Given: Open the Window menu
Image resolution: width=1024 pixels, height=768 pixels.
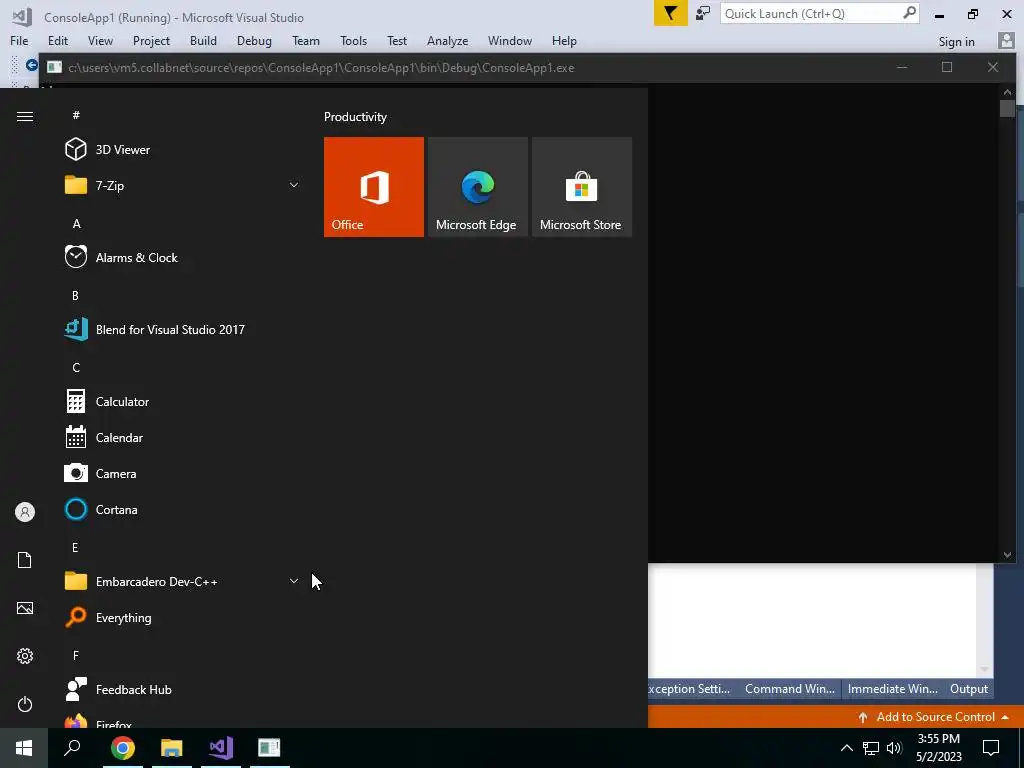Looking at the screenshot, I should (x=509, y=40).
